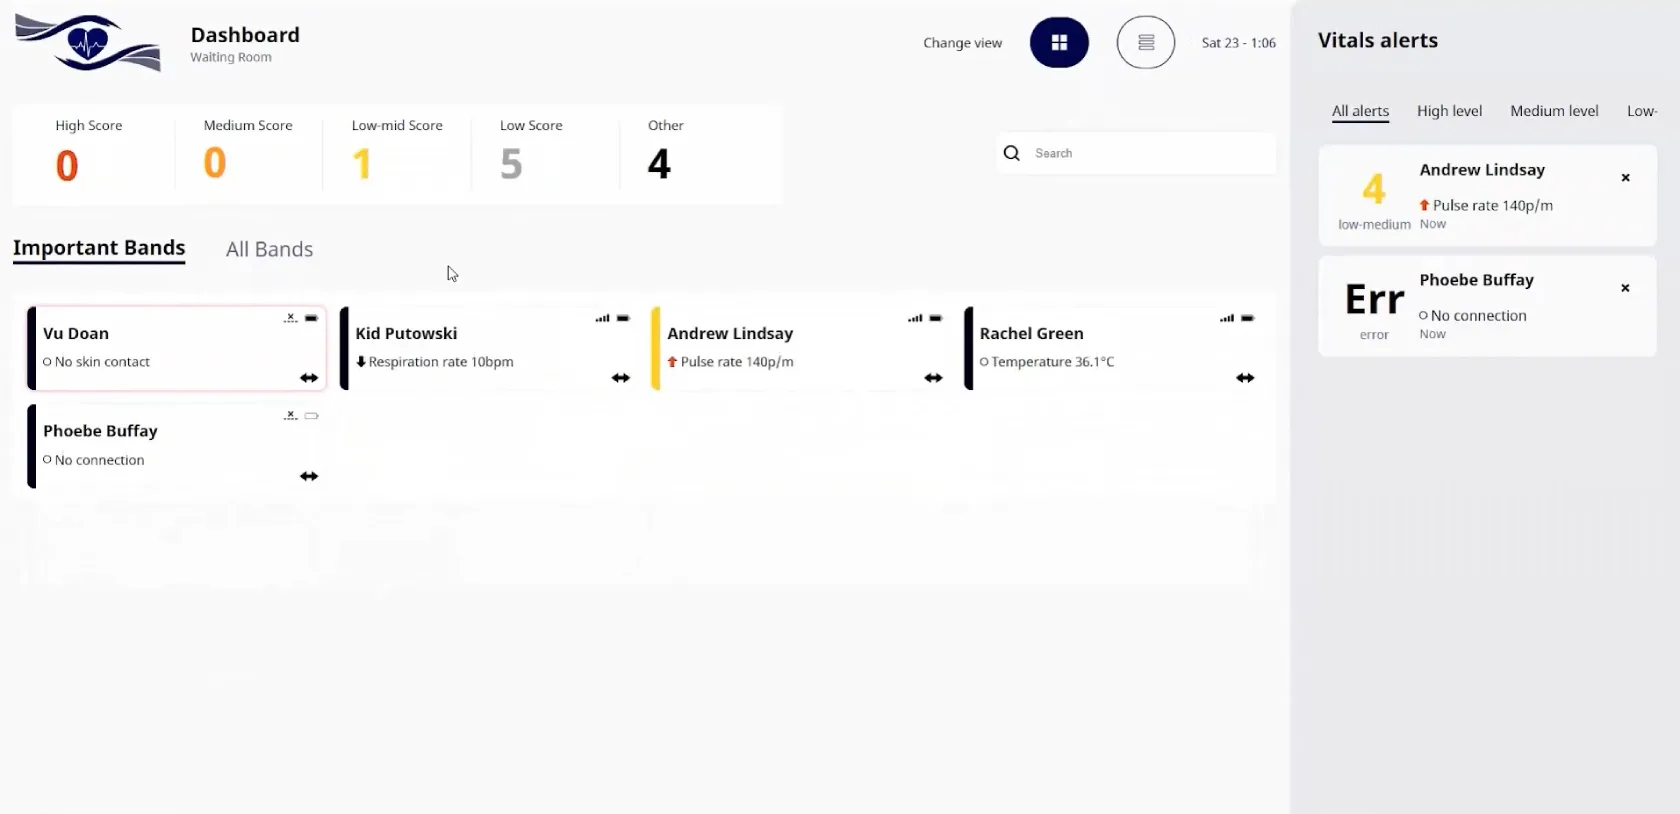Image resolution: width=1680 pixels, height=814 pixels.
Task: Click the Search input field
Action: [x=1136, y=153]
